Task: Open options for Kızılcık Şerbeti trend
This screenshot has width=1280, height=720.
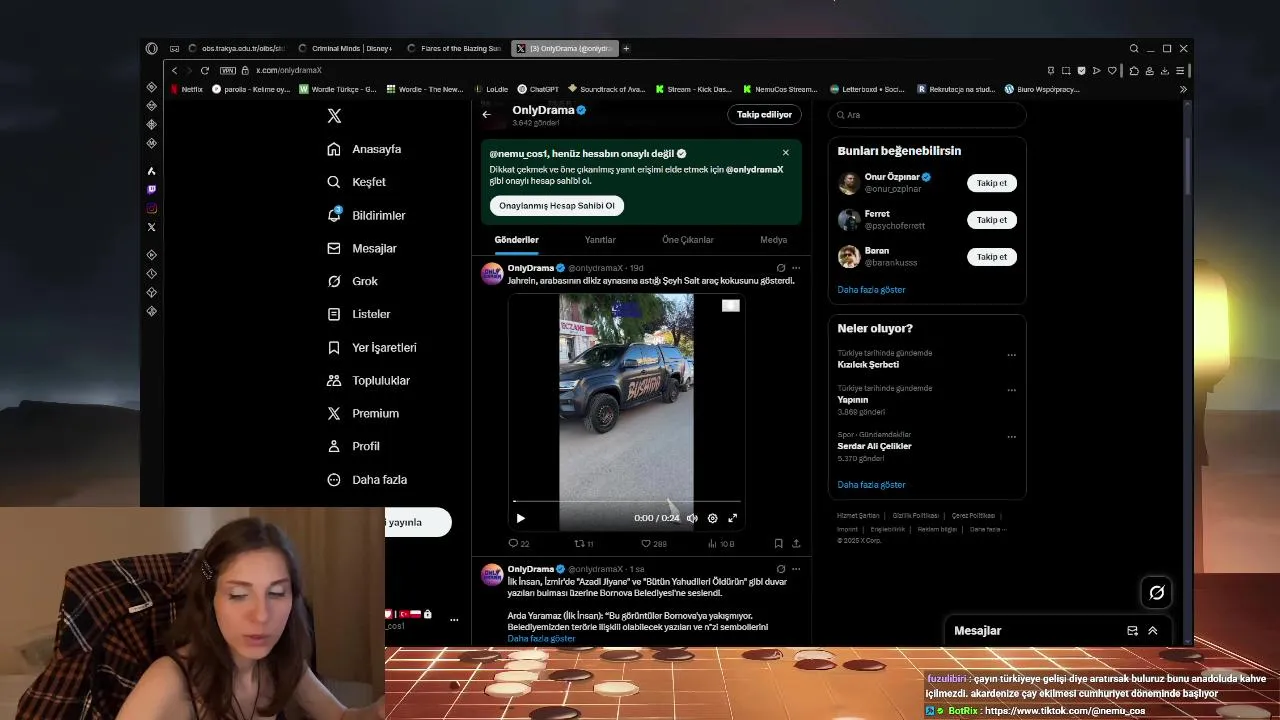Action: coord(1011,355)
